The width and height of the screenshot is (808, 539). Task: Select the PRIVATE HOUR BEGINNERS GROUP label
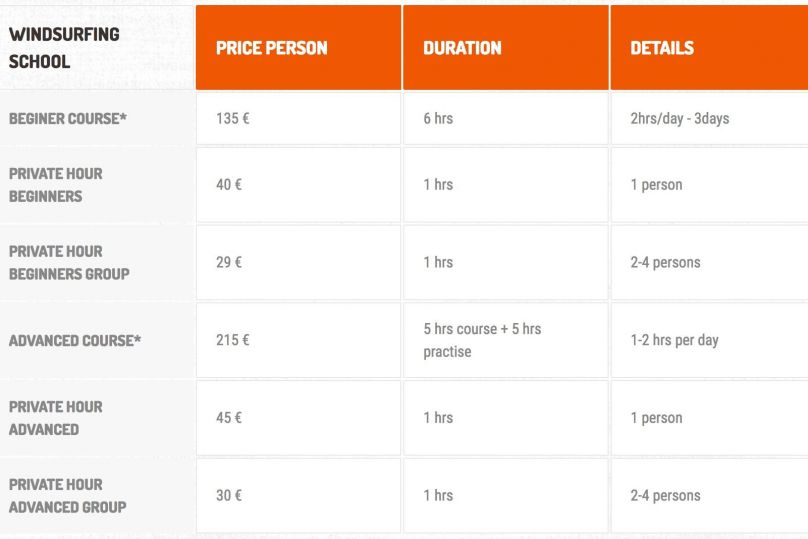pos(69,262)
